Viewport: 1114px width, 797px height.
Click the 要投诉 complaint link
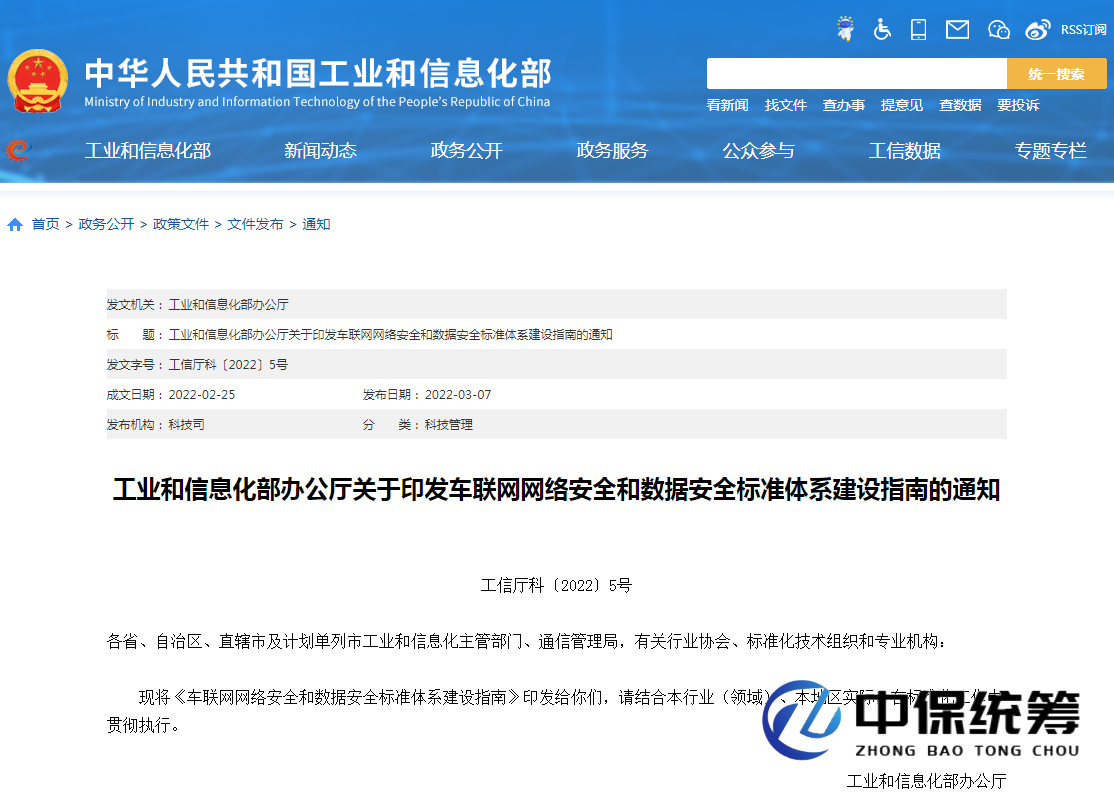[1018, 104]
